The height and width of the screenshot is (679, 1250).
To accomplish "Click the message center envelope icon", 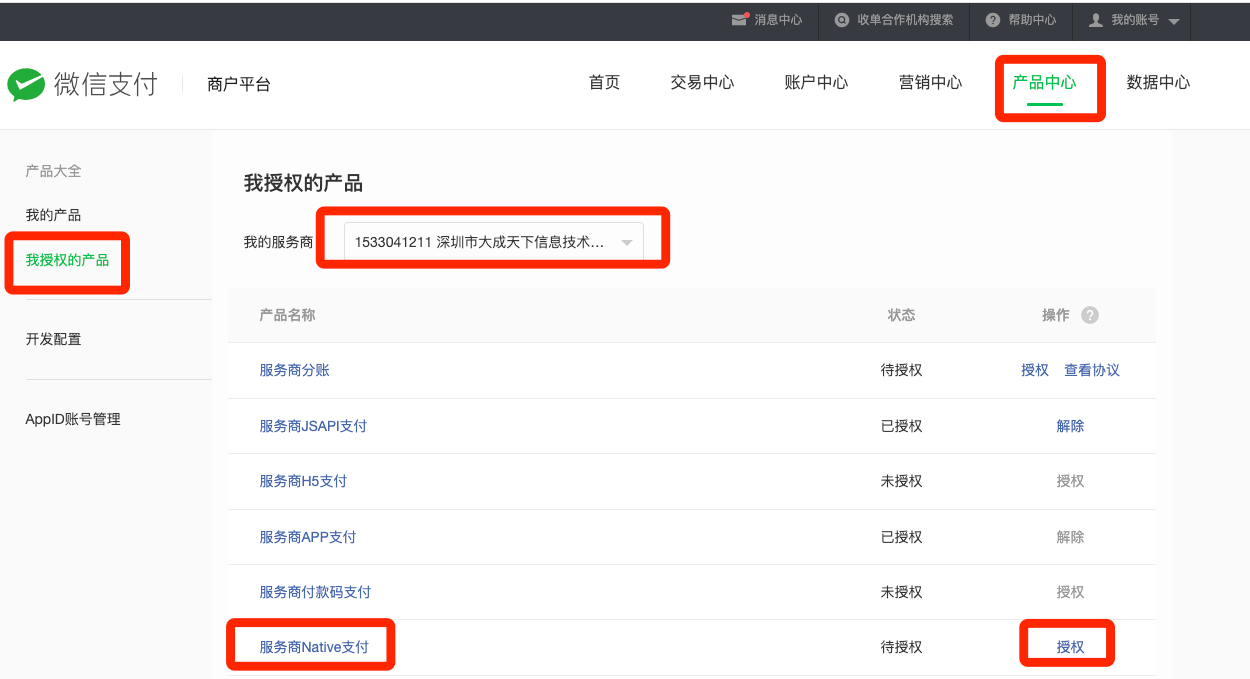I will pyautogui.click(x=740, y=19).
